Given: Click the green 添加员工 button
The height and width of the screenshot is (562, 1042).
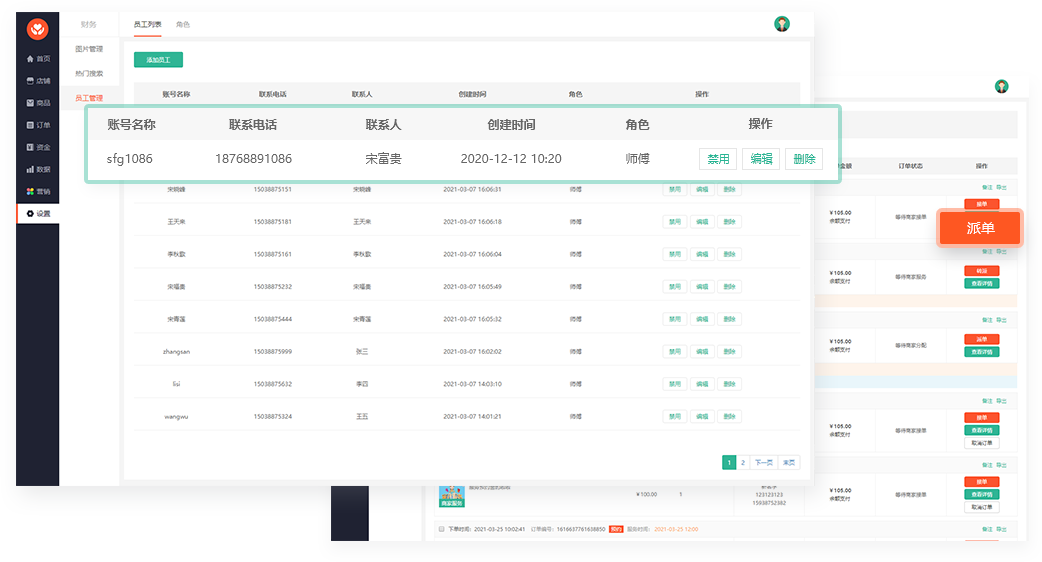Looking at the screenshot, I should (x=158, y=60).
